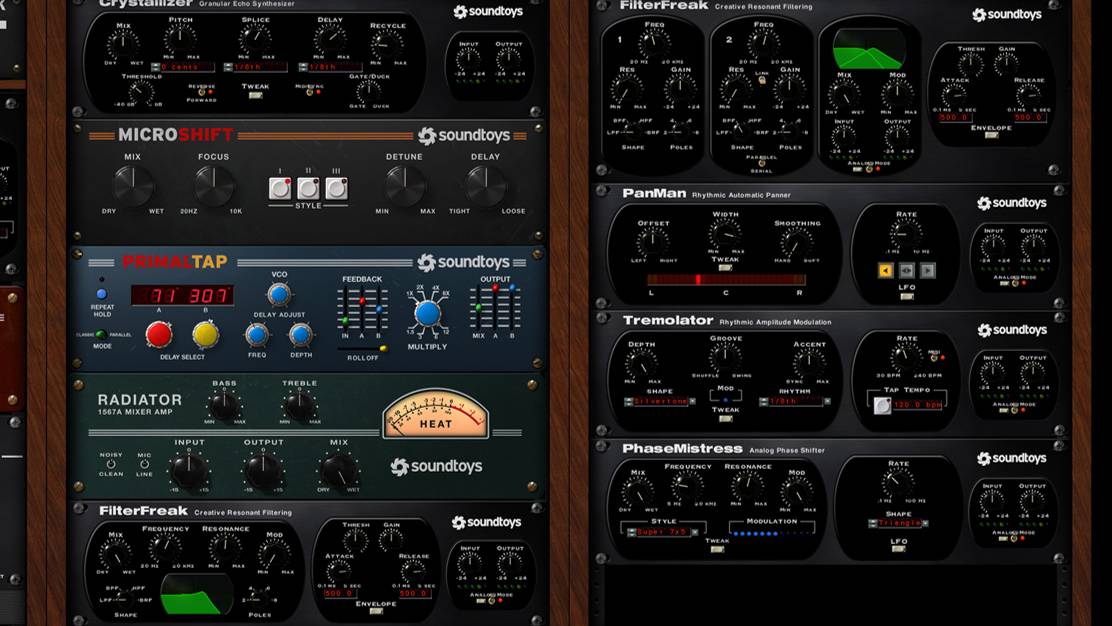Click the PanMan L-C-R pan position strip
1112x626 pixels.
(x=725, y=279)
